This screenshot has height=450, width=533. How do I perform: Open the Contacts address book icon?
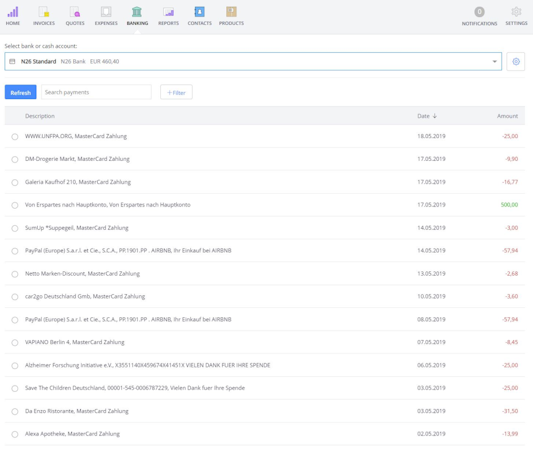pyautogui.click(x=200, y=12)
